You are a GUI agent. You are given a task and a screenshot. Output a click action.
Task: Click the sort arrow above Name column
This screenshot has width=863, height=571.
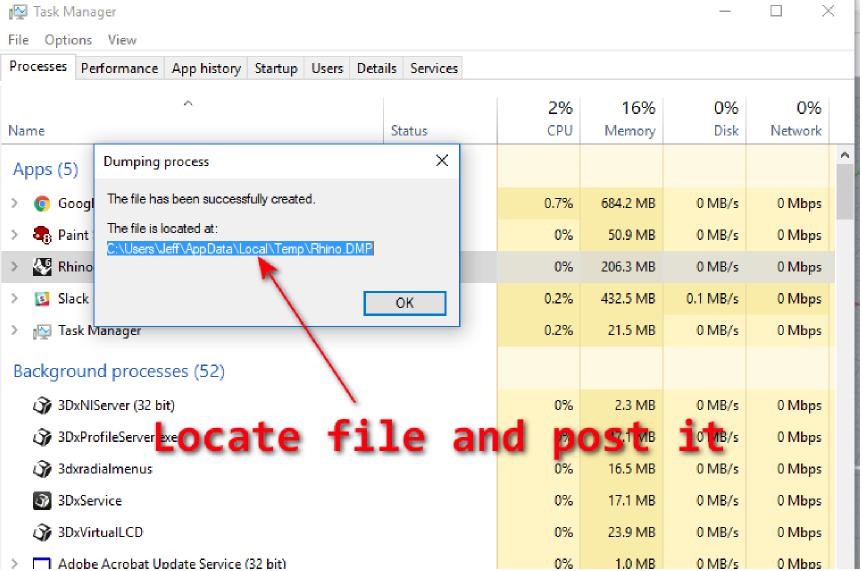click(x=188, y=103)
